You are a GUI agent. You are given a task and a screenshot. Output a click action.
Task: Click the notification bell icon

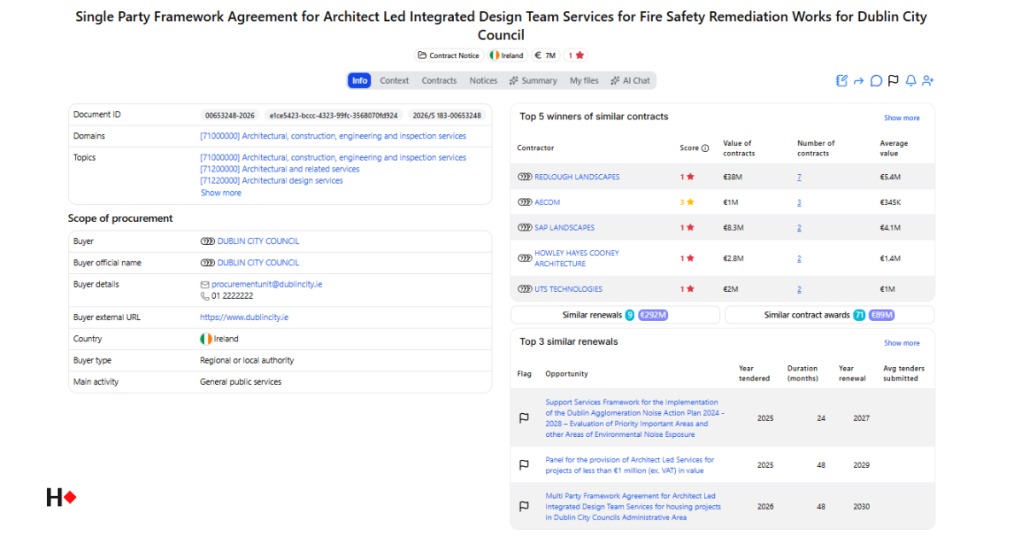pos(910,81)
